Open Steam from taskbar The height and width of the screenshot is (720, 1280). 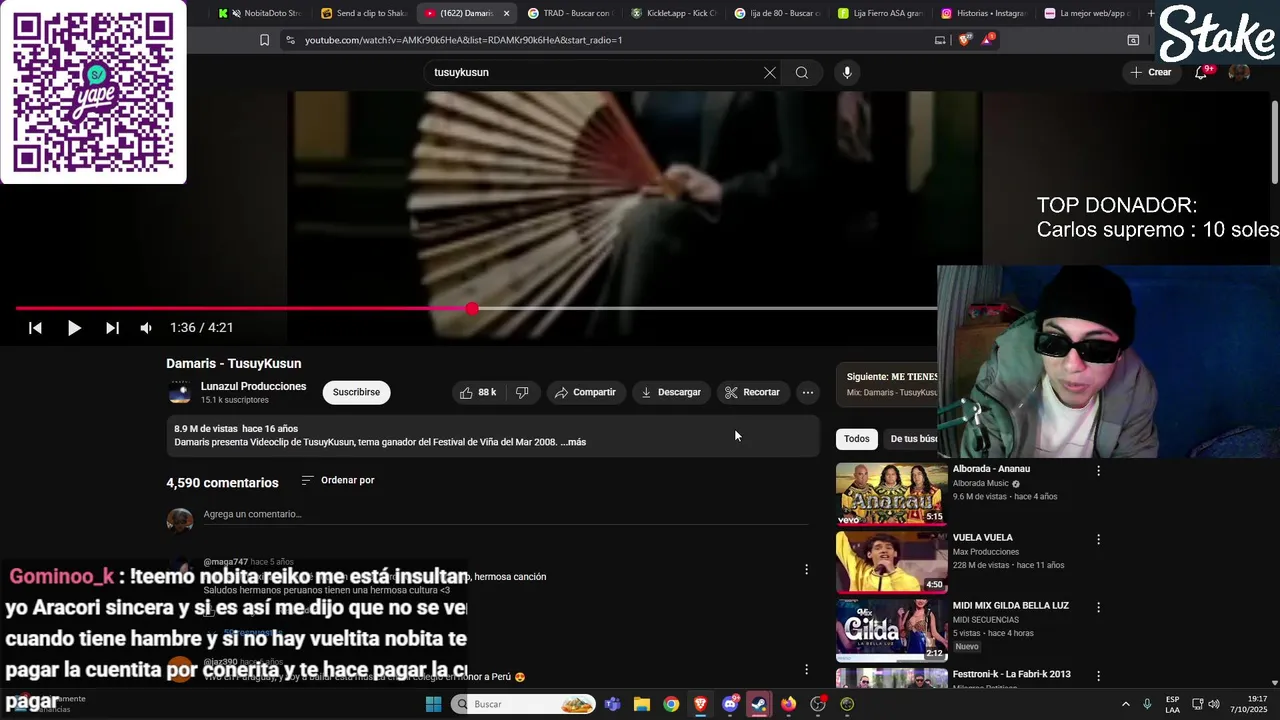point(759,704)
